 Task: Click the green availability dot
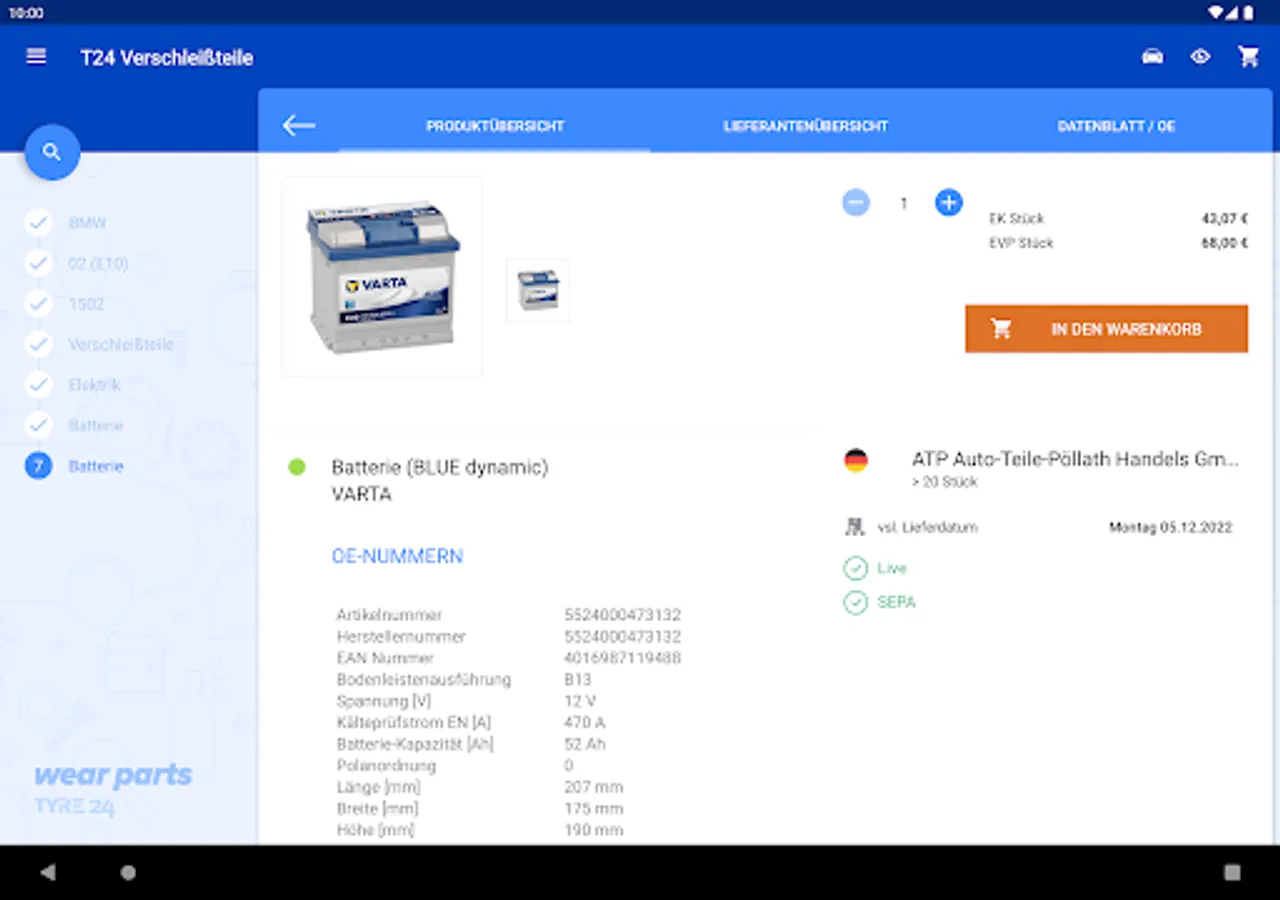(296, 467)
